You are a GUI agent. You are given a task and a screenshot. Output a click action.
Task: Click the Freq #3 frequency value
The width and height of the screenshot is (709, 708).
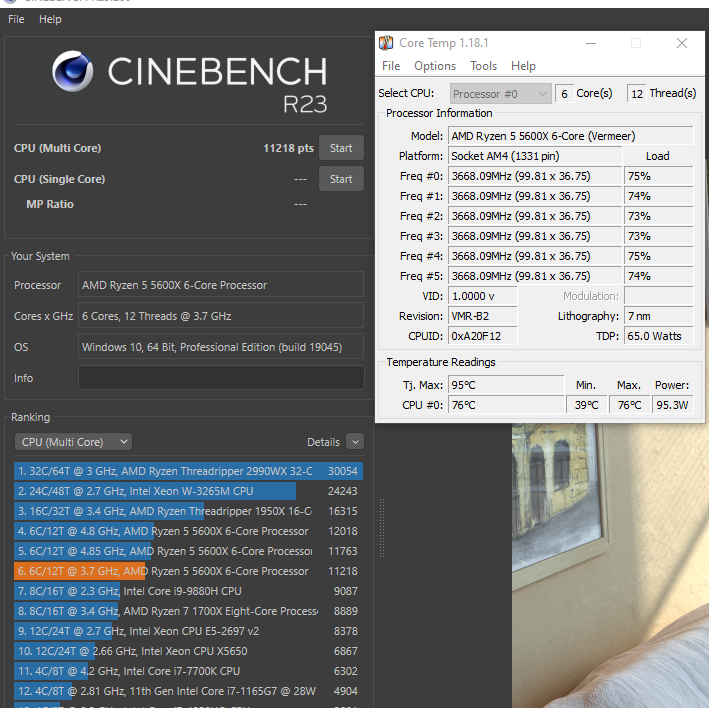[x=535, y=236]
